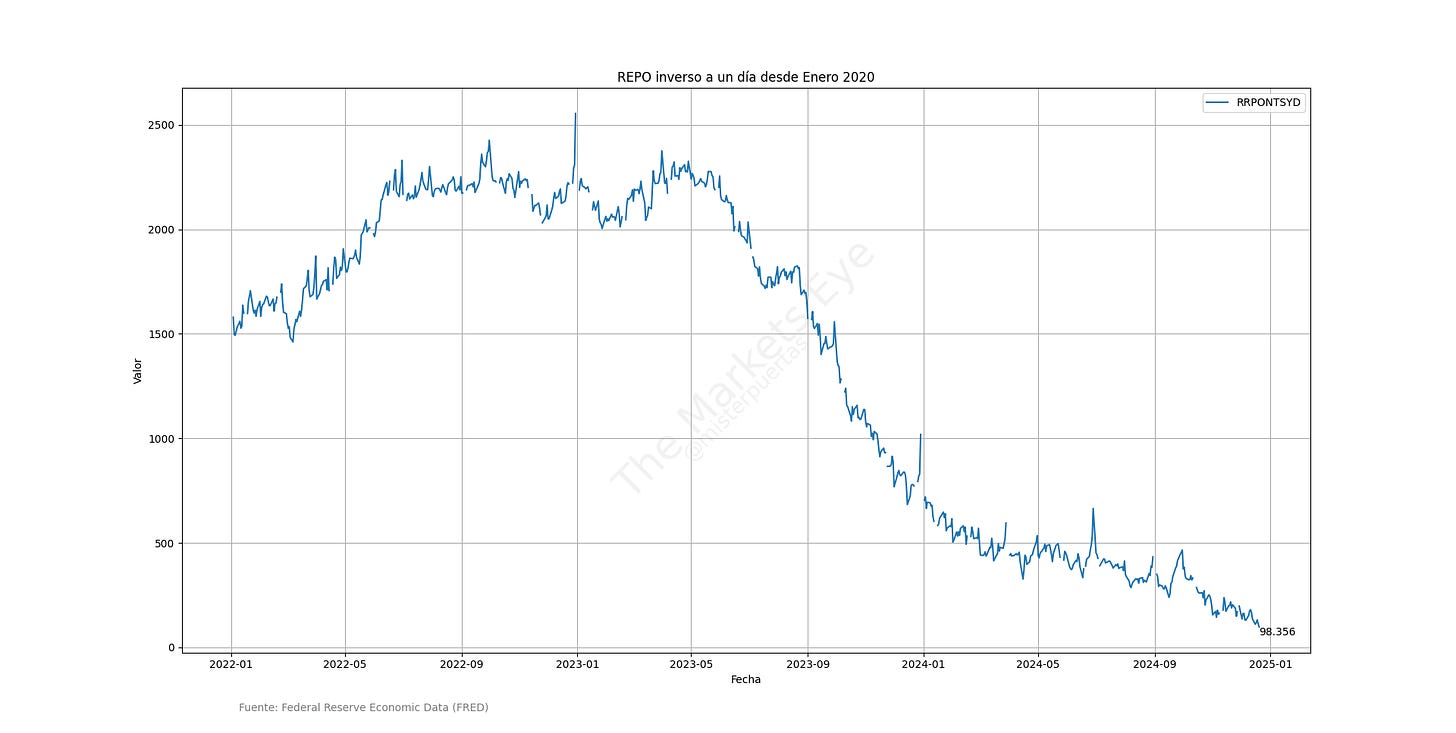Click the line spike near 1000 before 2024-01
The image size is (1456, 733).
coord(920,435)
